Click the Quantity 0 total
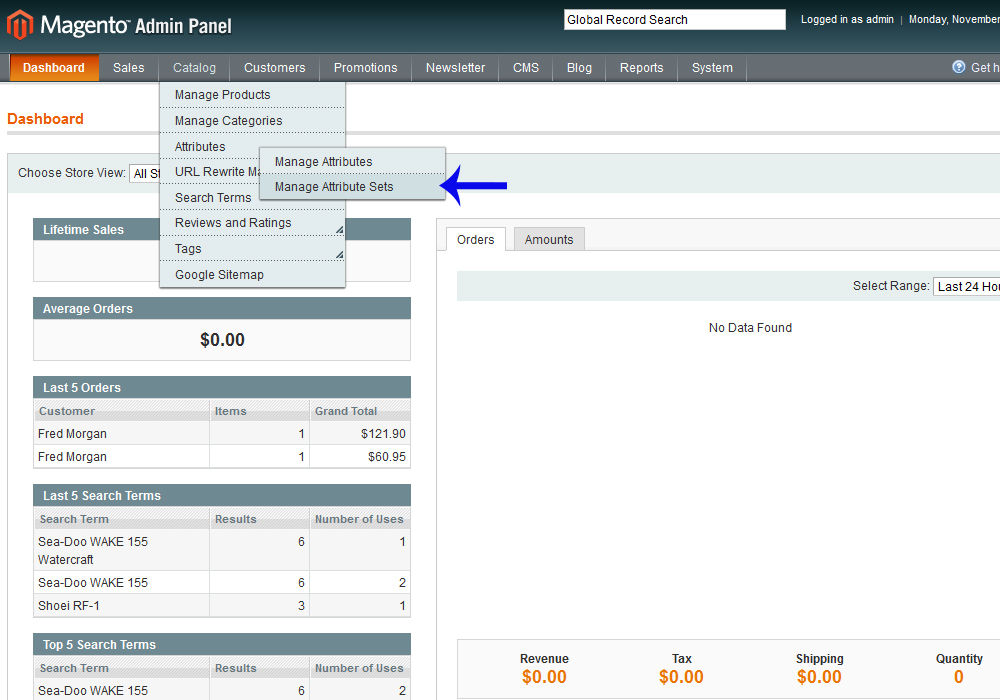The height and width of the screenshot is (700, 1000). tap(959, 676)
